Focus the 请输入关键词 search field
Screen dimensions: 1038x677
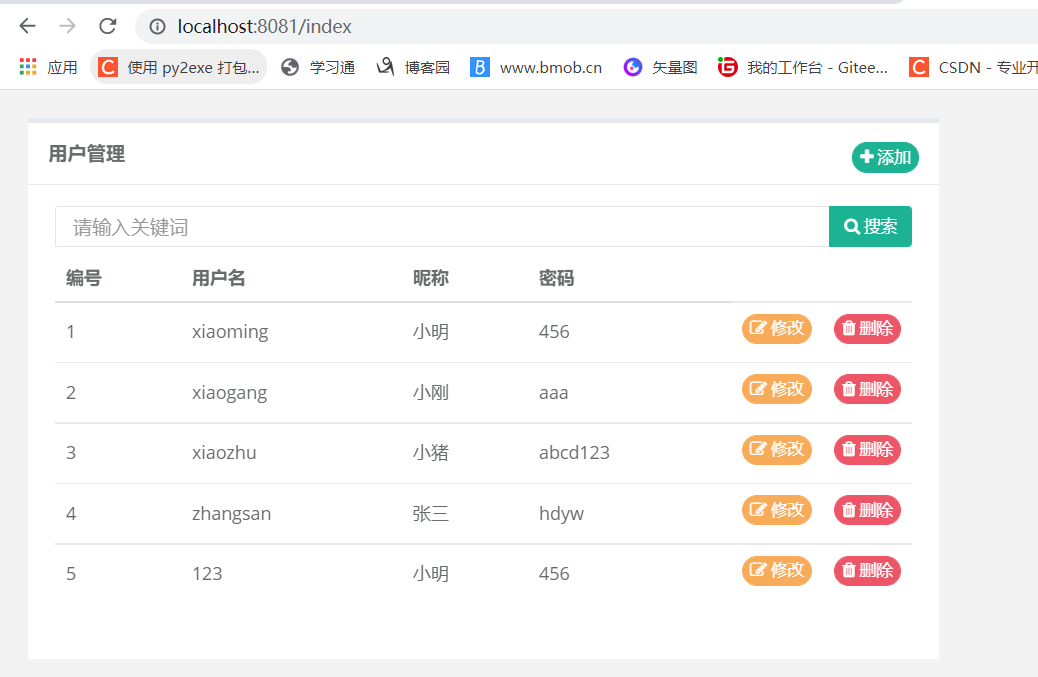(x=442, y=227)
